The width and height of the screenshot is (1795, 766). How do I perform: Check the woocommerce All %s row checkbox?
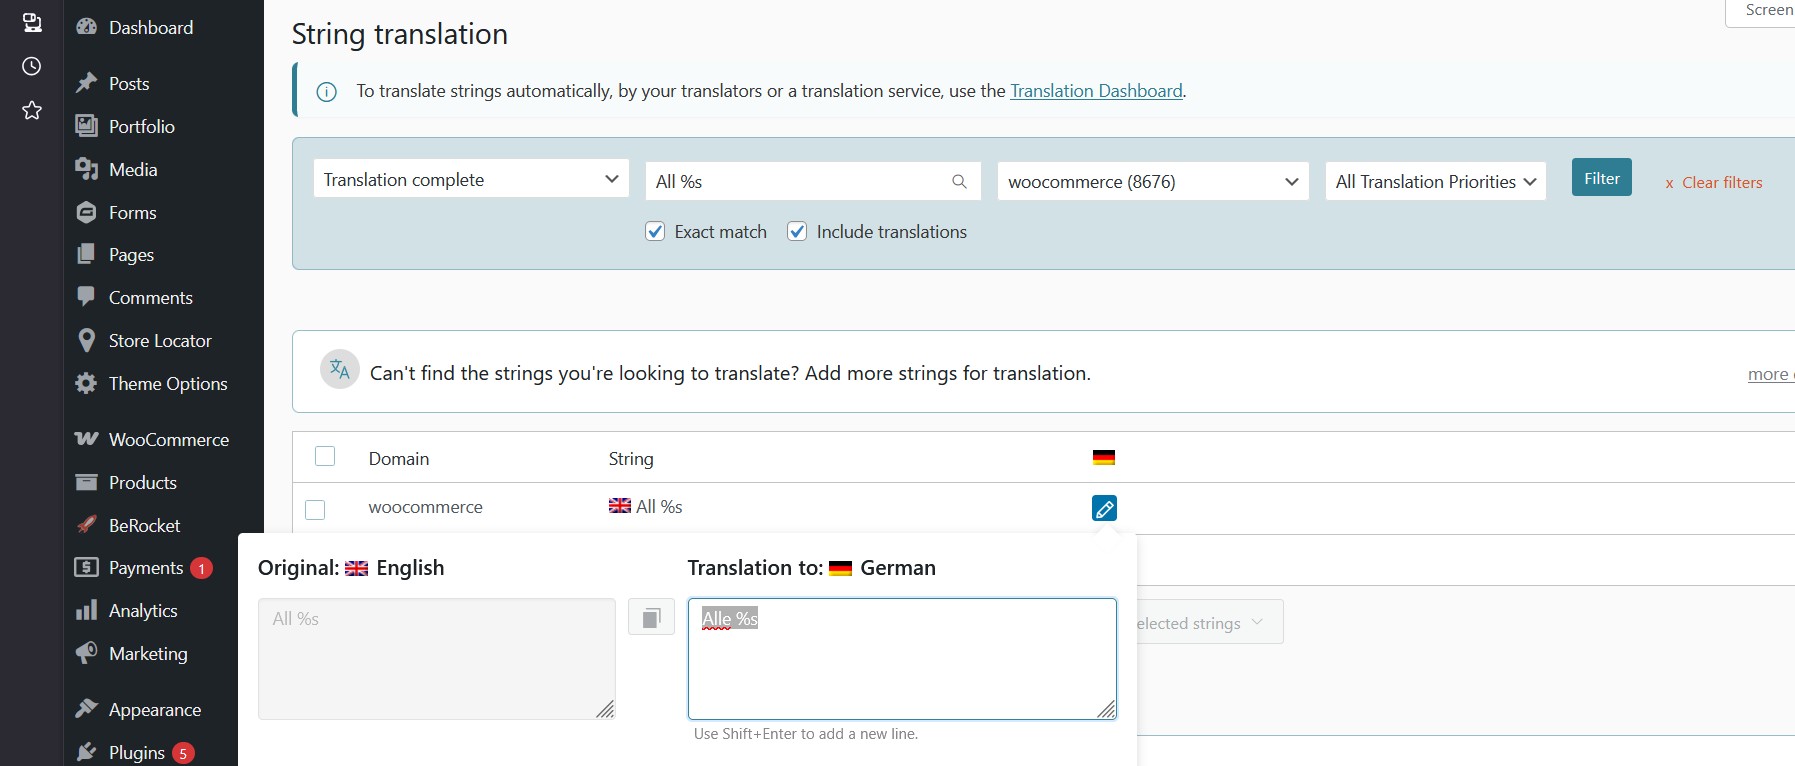point(315,510)
